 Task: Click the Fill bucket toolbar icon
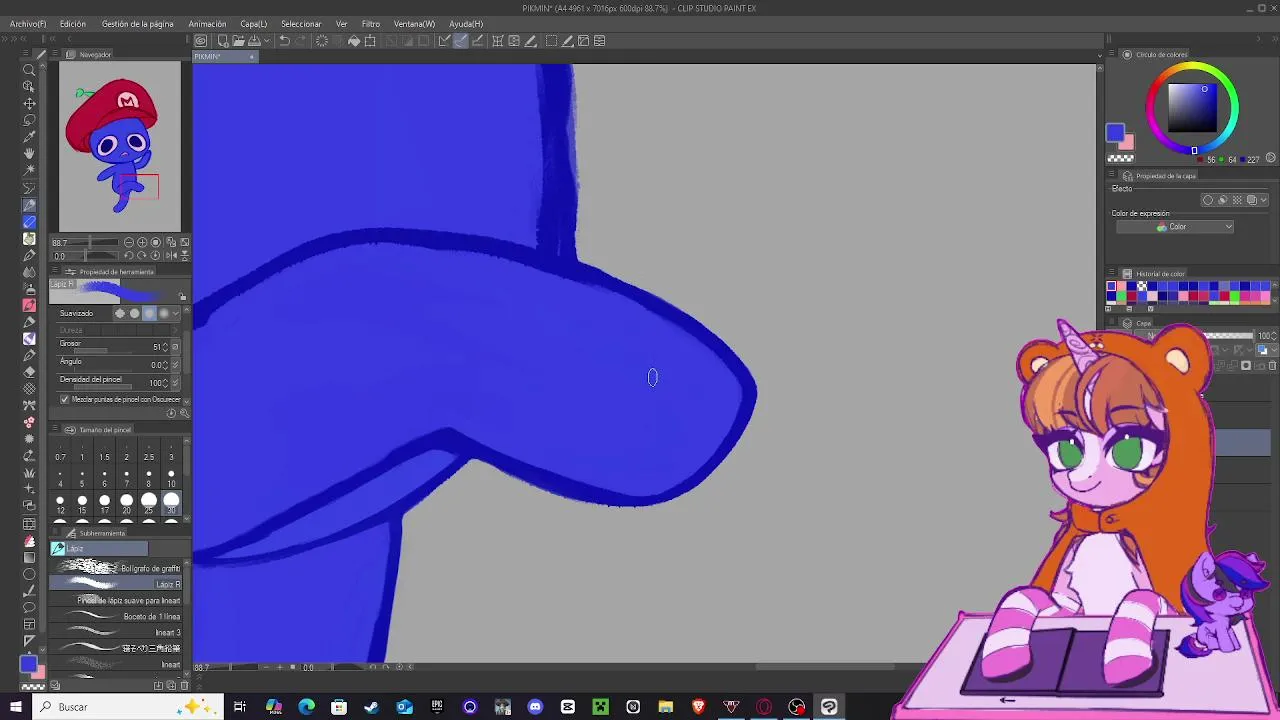coord(354,41)
